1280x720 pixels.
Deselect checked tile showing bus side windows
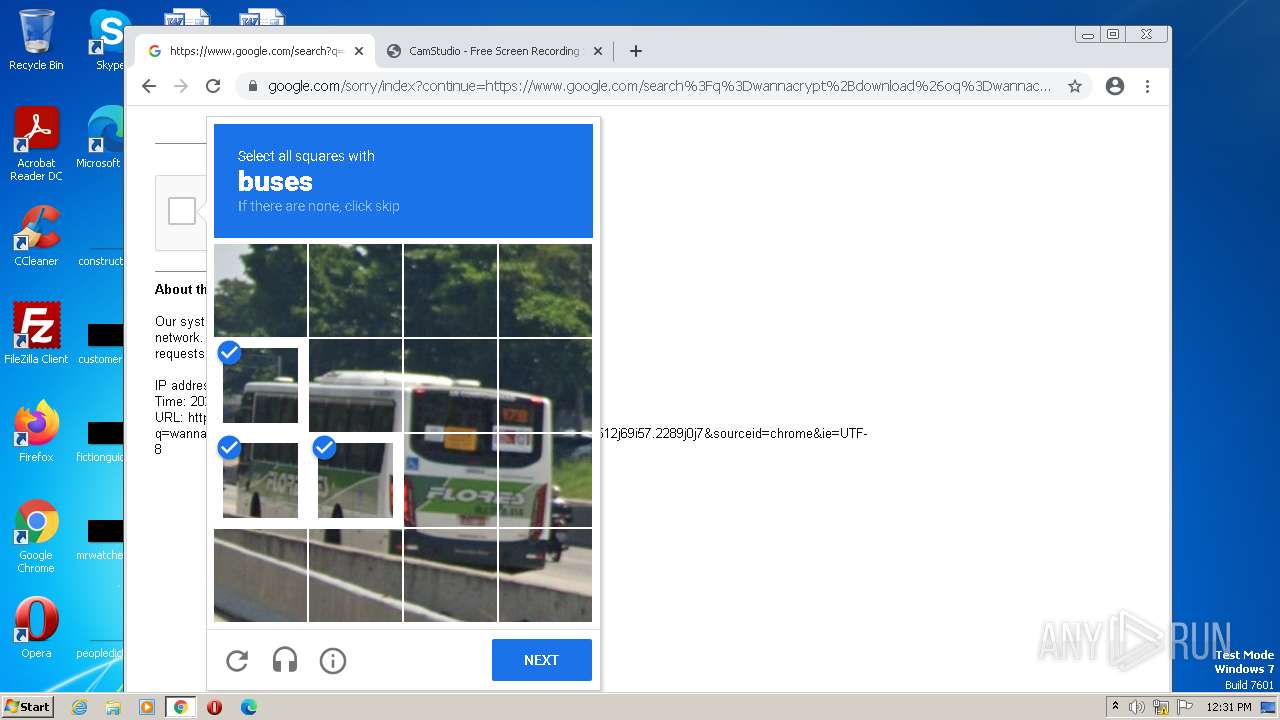pos(355,480)
